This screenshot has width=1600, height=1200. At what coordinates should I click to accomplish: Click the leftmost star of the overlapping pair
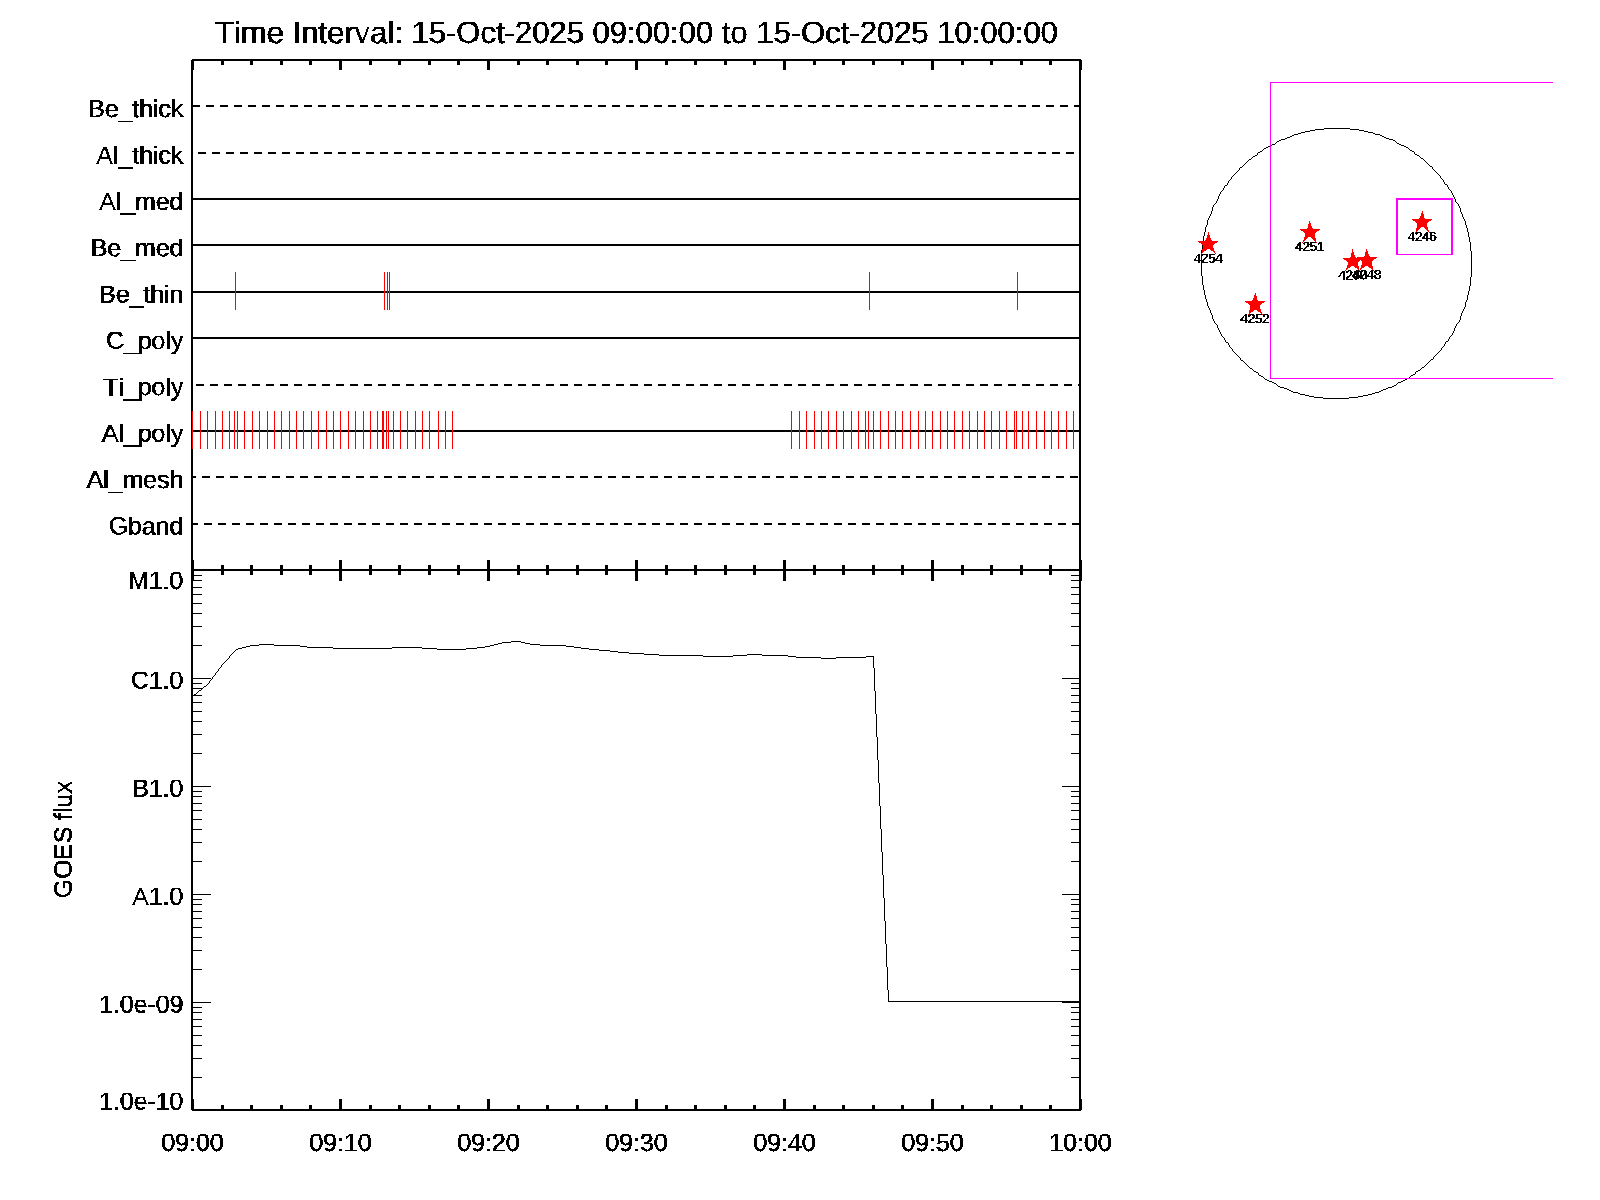tap(1351, 261)
